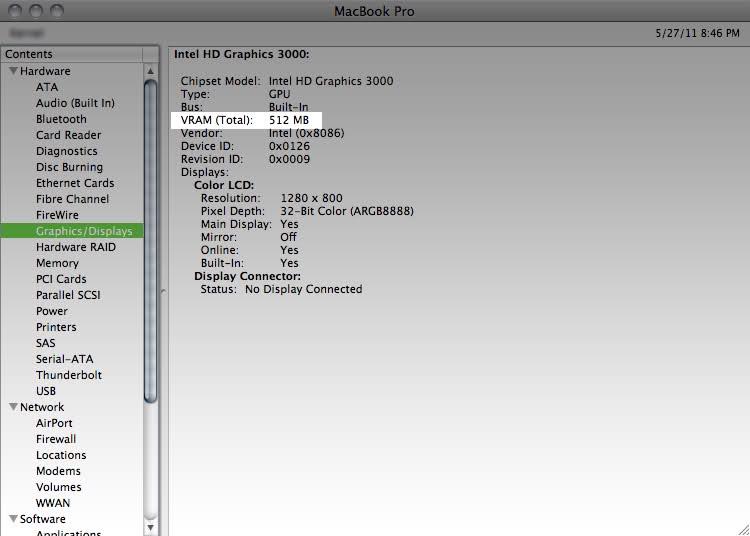
Task: Collapse the Hardware disclosure triangle
Action: tap(13, 71)
